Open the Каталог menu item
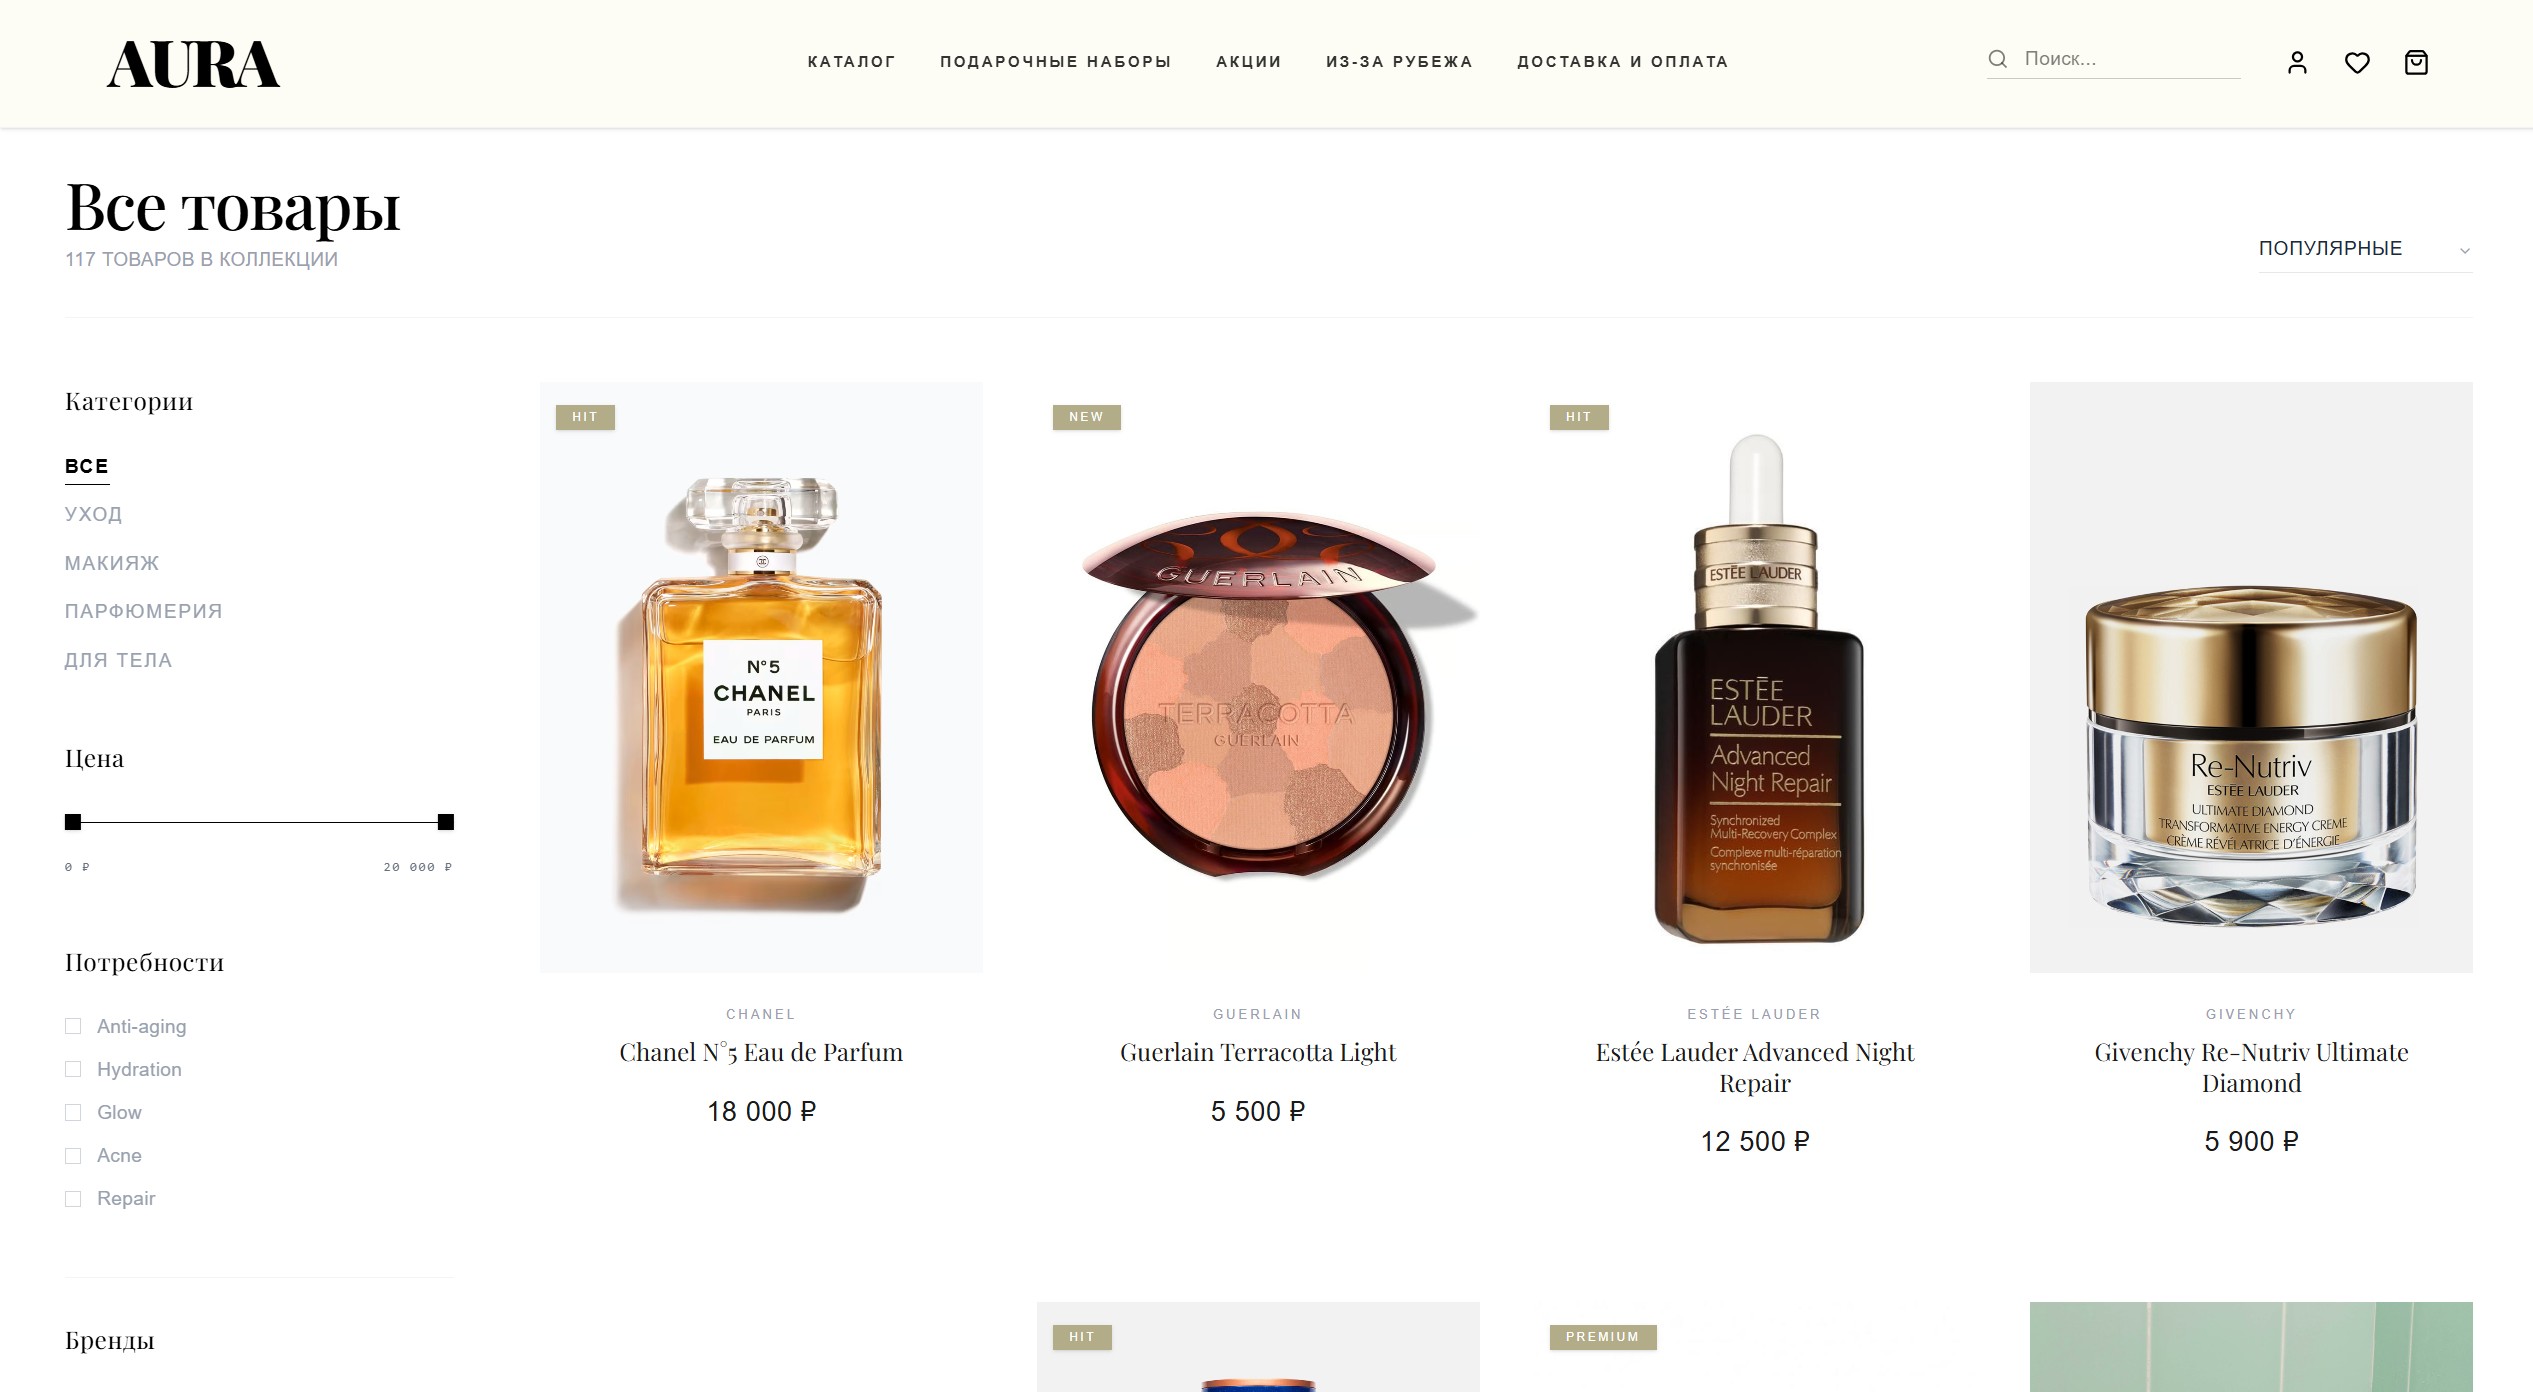Screen dimensions: 2533x1392 [851, 62]
